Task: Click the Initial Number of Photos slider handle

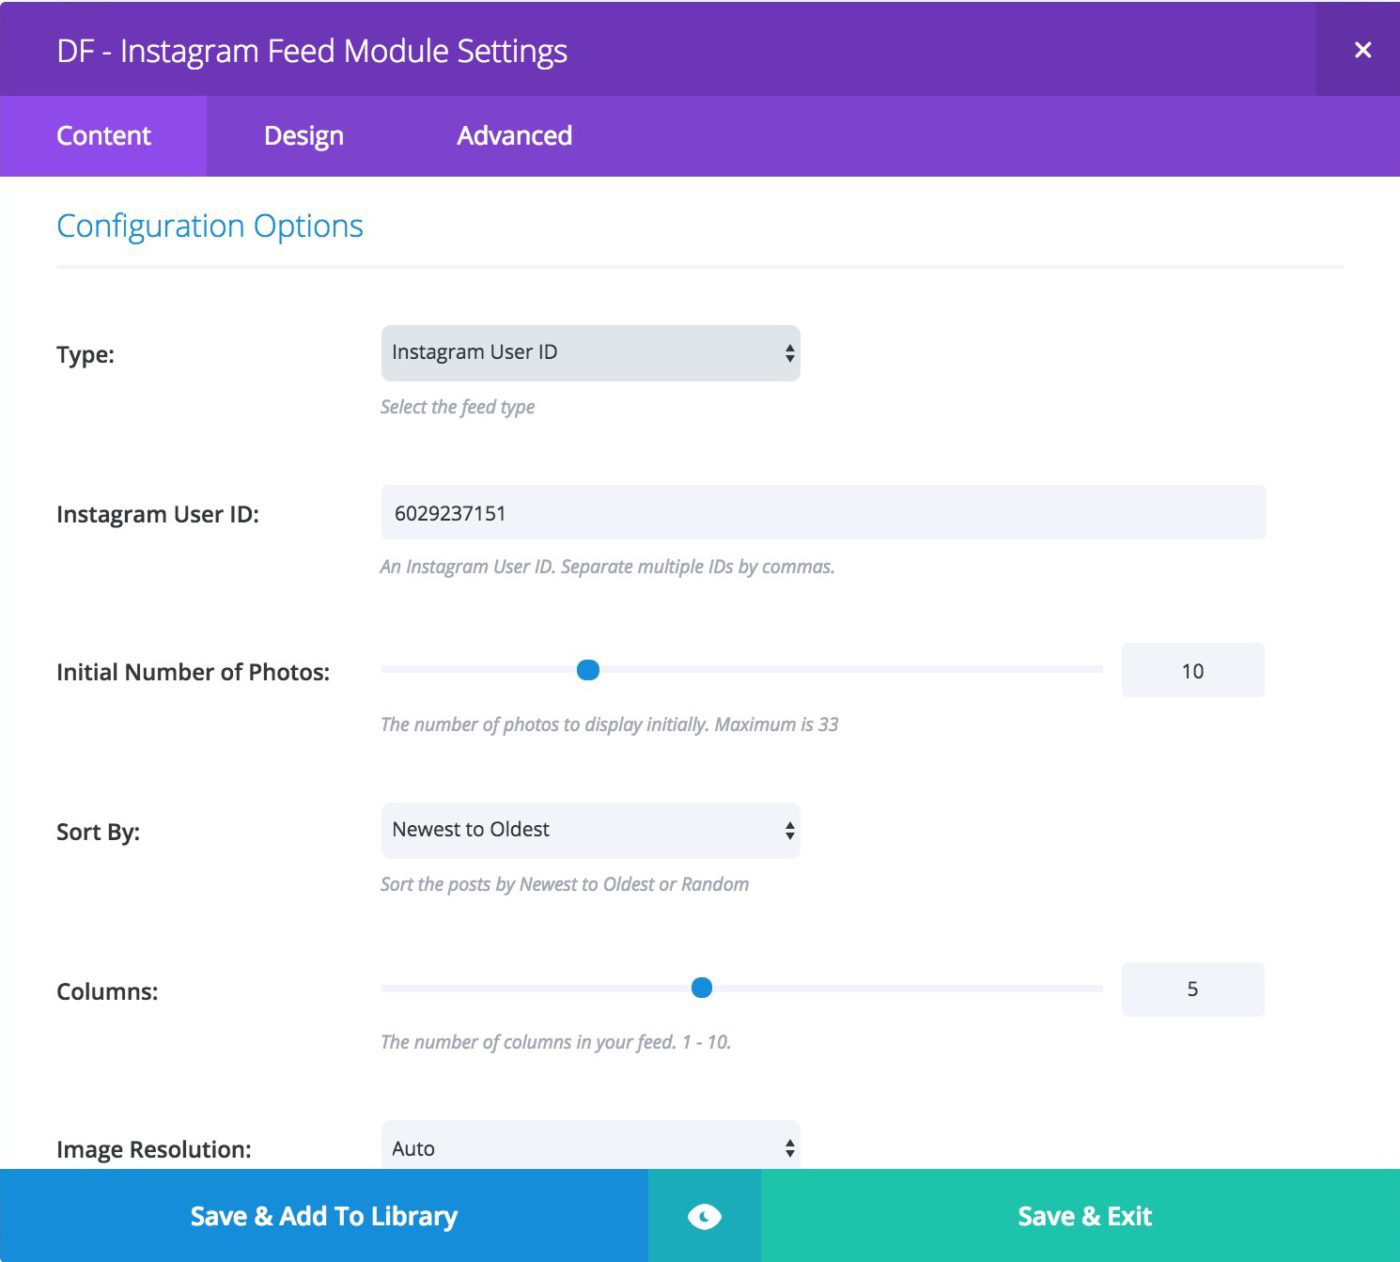Action: coord(588,670)
